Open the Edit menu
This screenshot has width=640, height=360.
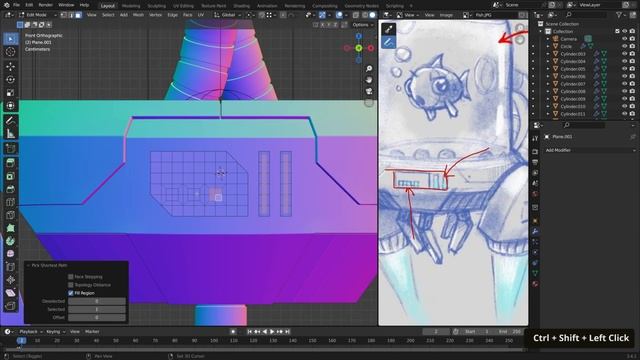29,5
